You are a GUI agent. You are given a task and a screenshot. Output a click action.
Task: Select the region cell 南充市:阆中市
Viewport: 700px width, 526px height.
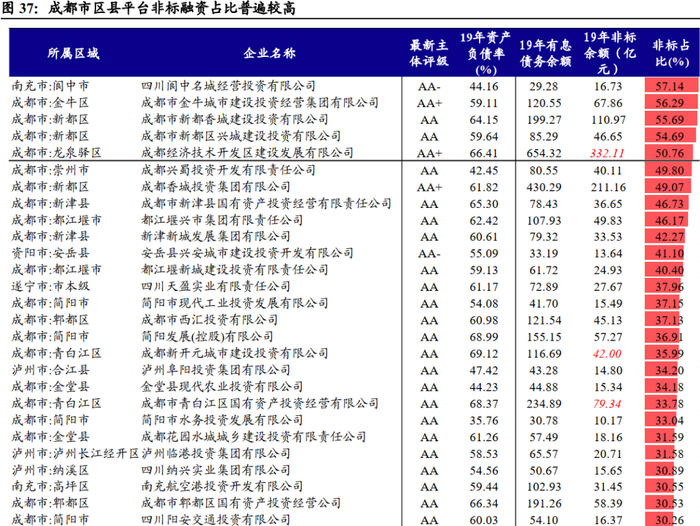point(50,86)
